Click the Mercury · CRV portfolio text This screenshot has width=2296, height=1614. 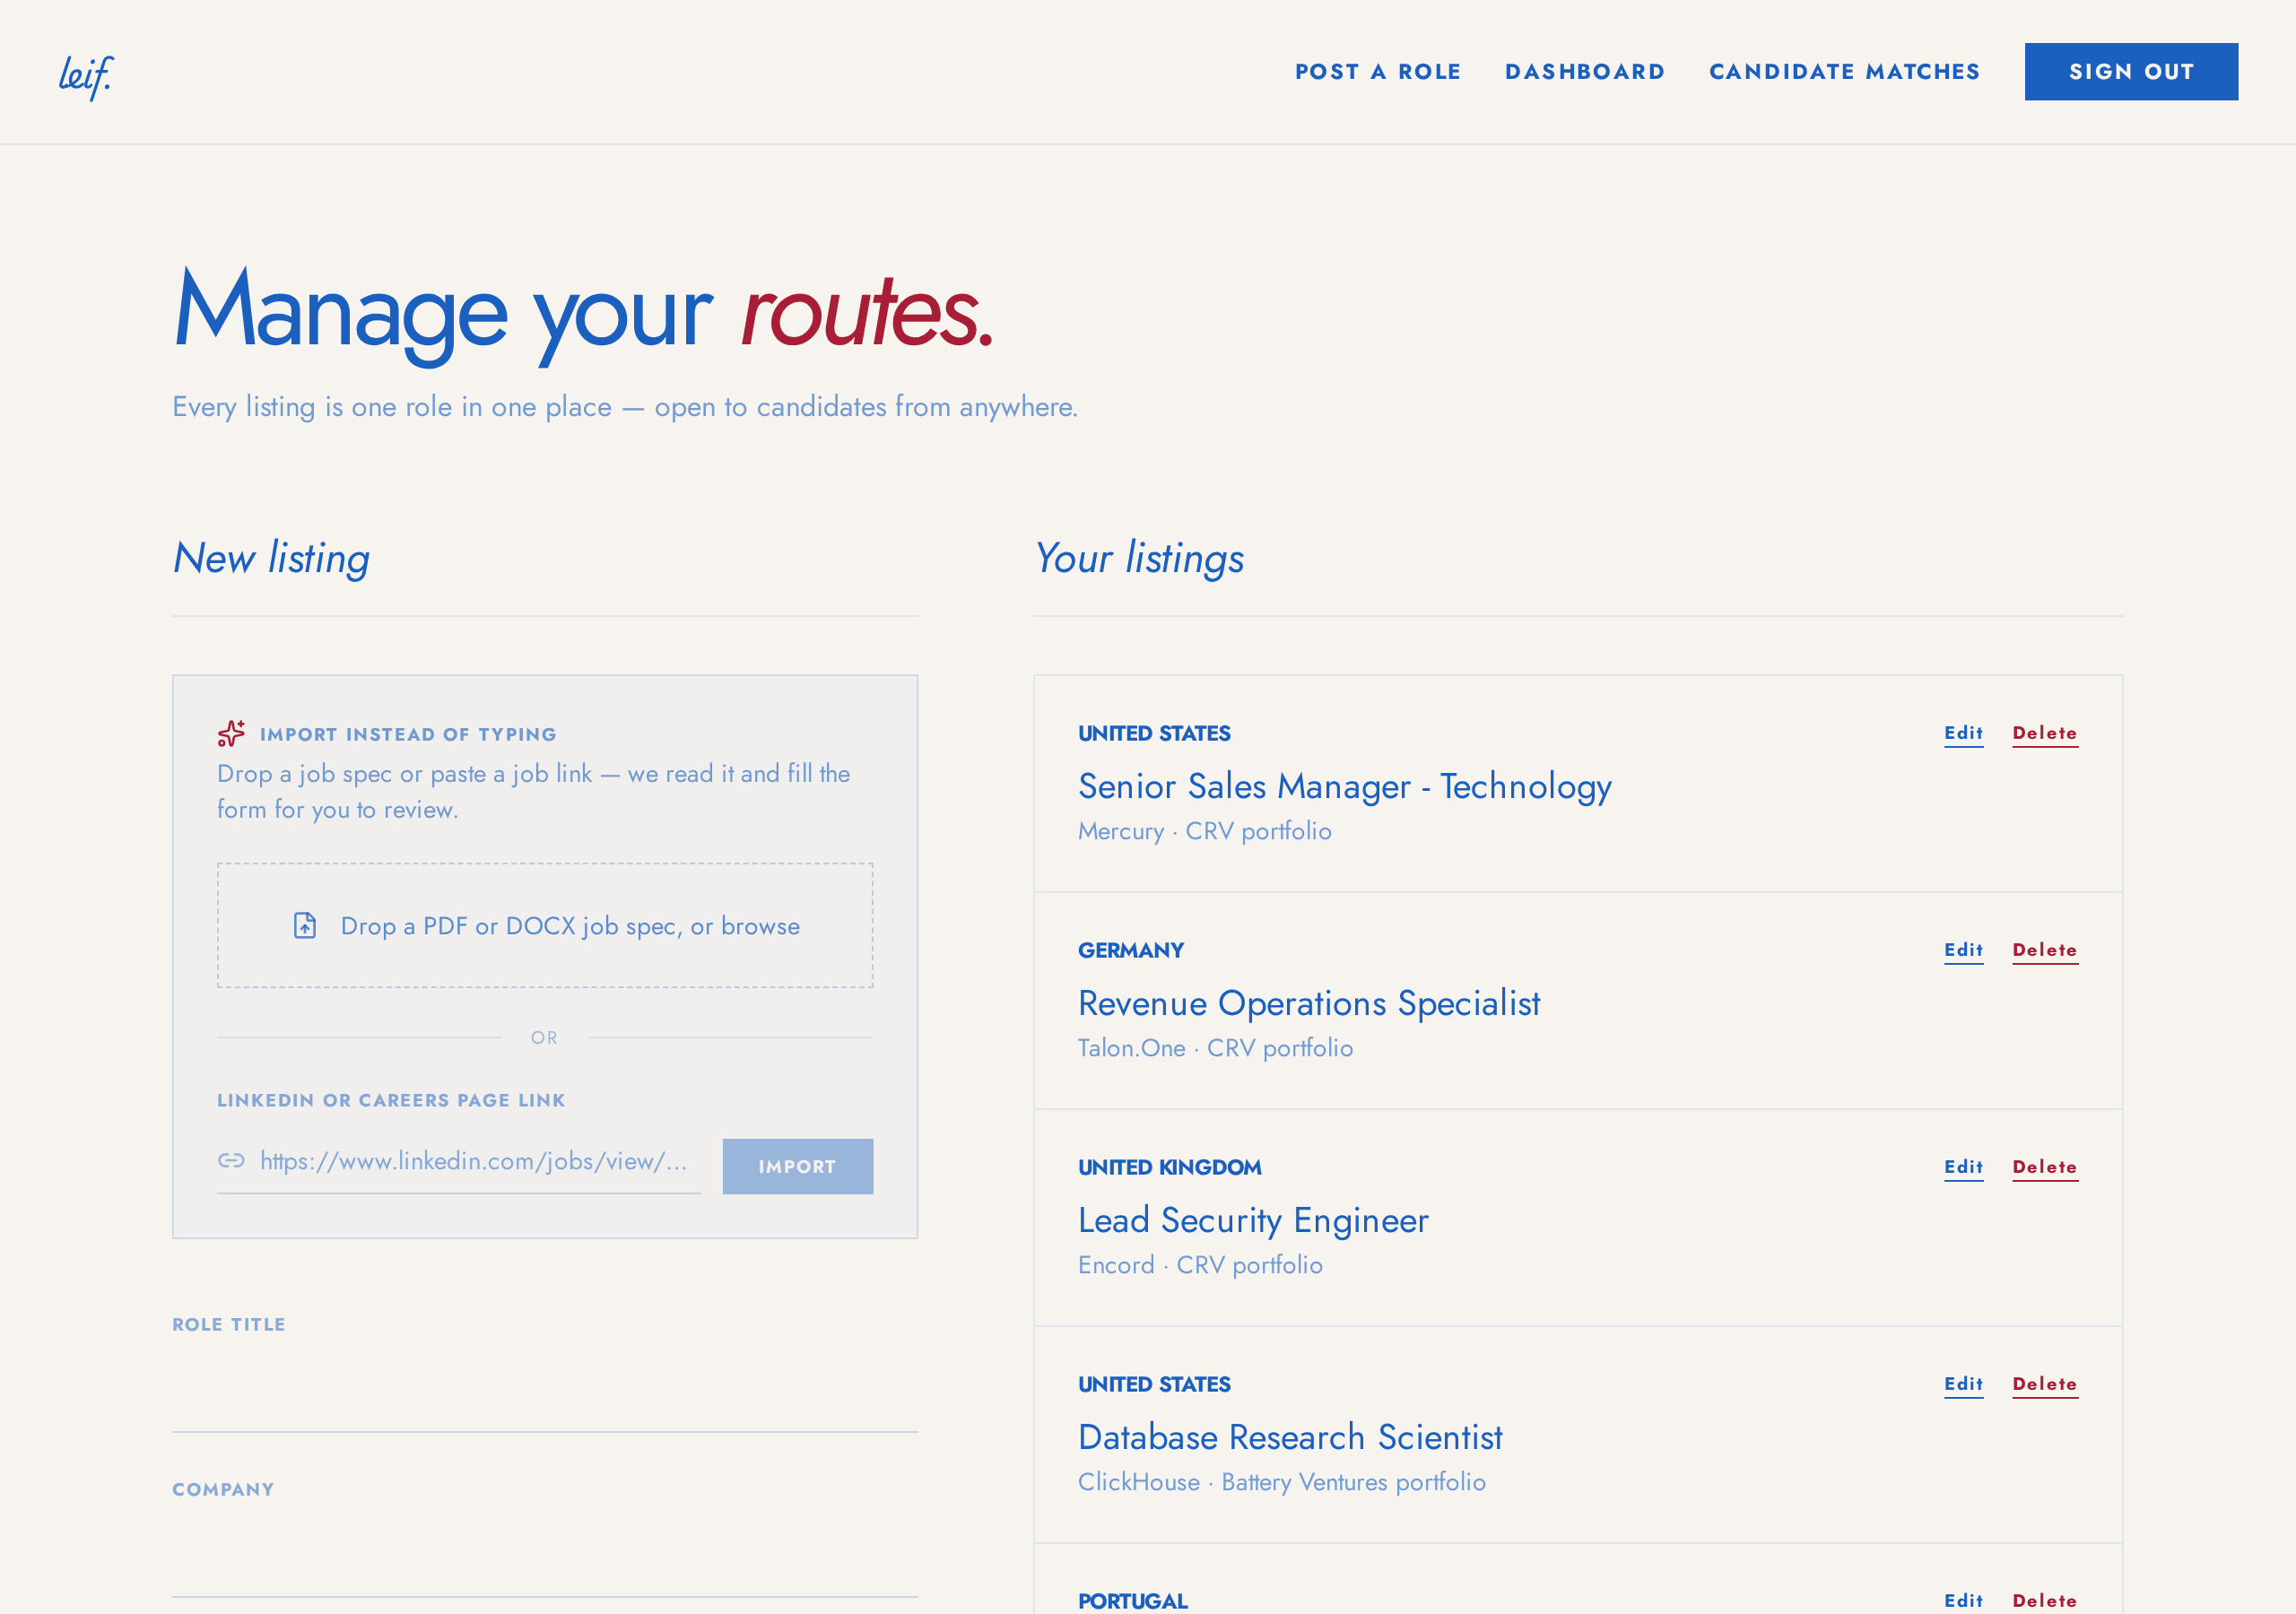click(x=1204, y=831)
